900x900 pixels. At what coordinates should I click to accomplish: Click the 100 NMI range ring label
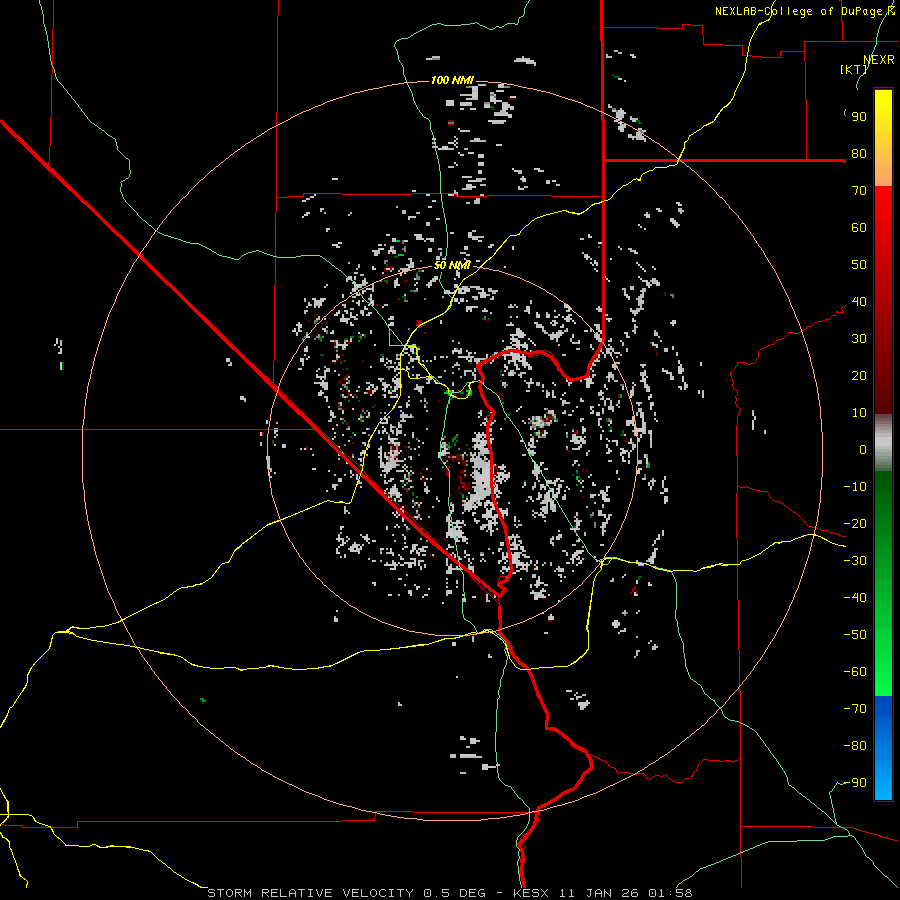(452, 80)
